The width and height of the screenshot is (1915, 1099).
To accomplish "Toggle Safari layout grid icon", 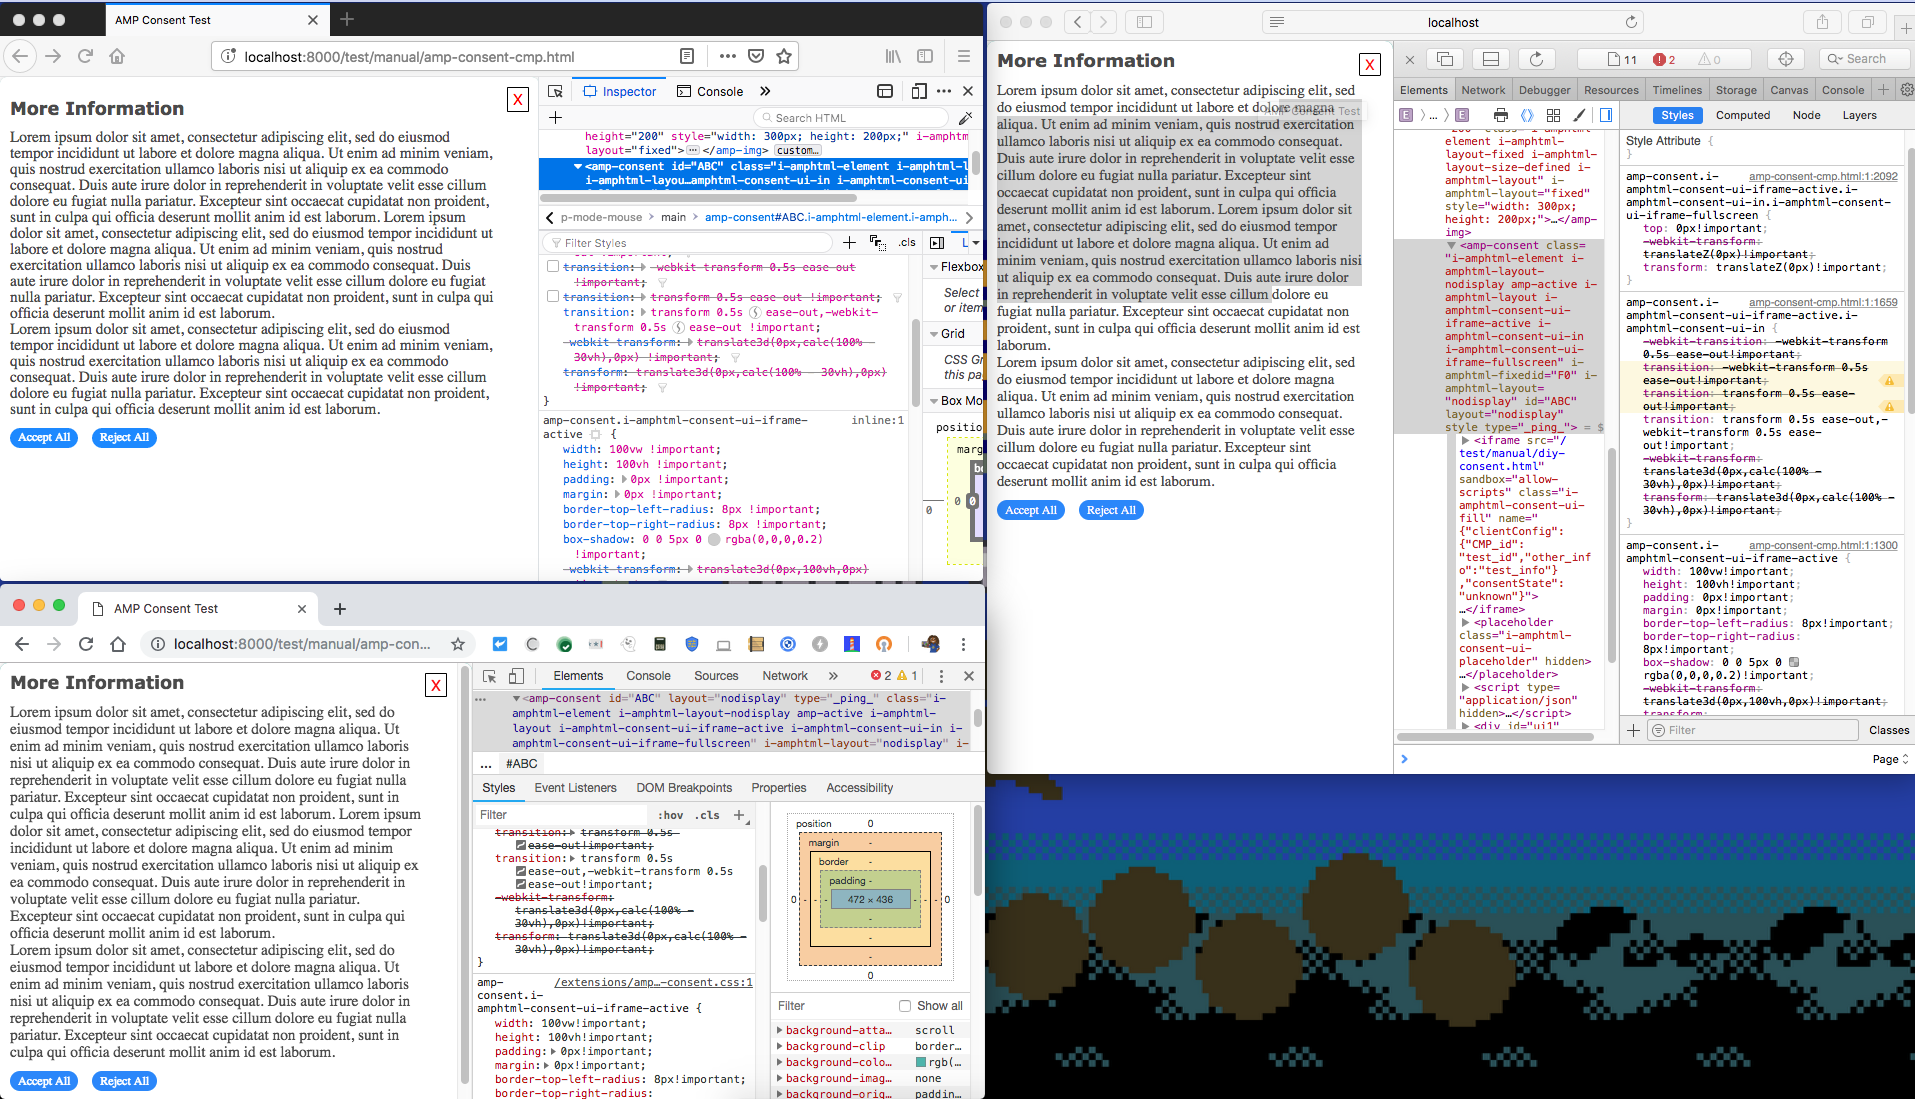I will point(1553,115).
